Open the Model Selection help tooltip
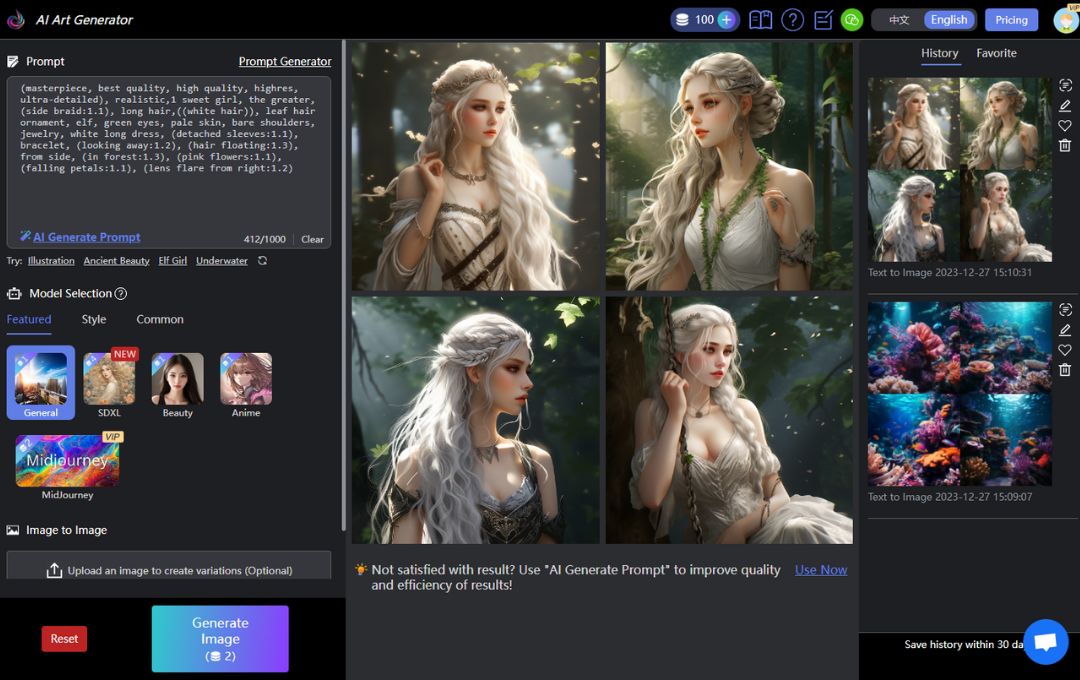 point(121,293)
